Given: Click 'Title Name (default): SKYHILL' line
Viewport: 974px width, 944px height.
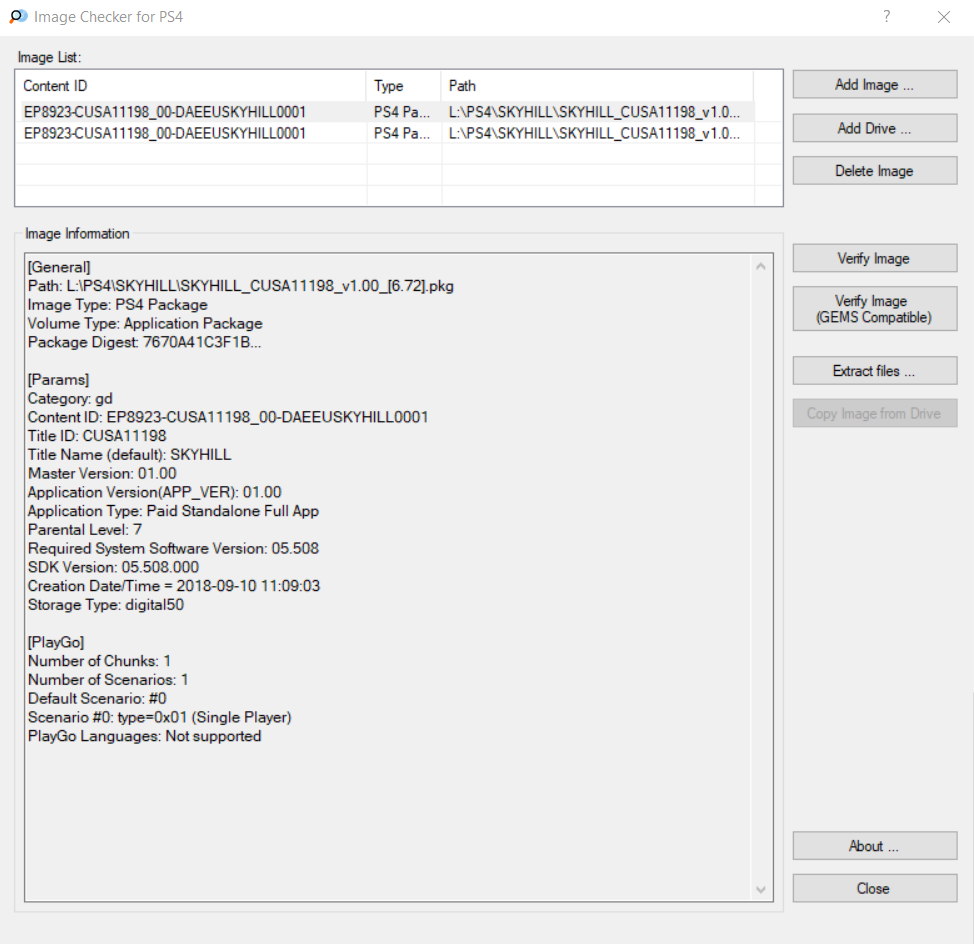Looking at the screenshot, I should click(x=129, y=454).
